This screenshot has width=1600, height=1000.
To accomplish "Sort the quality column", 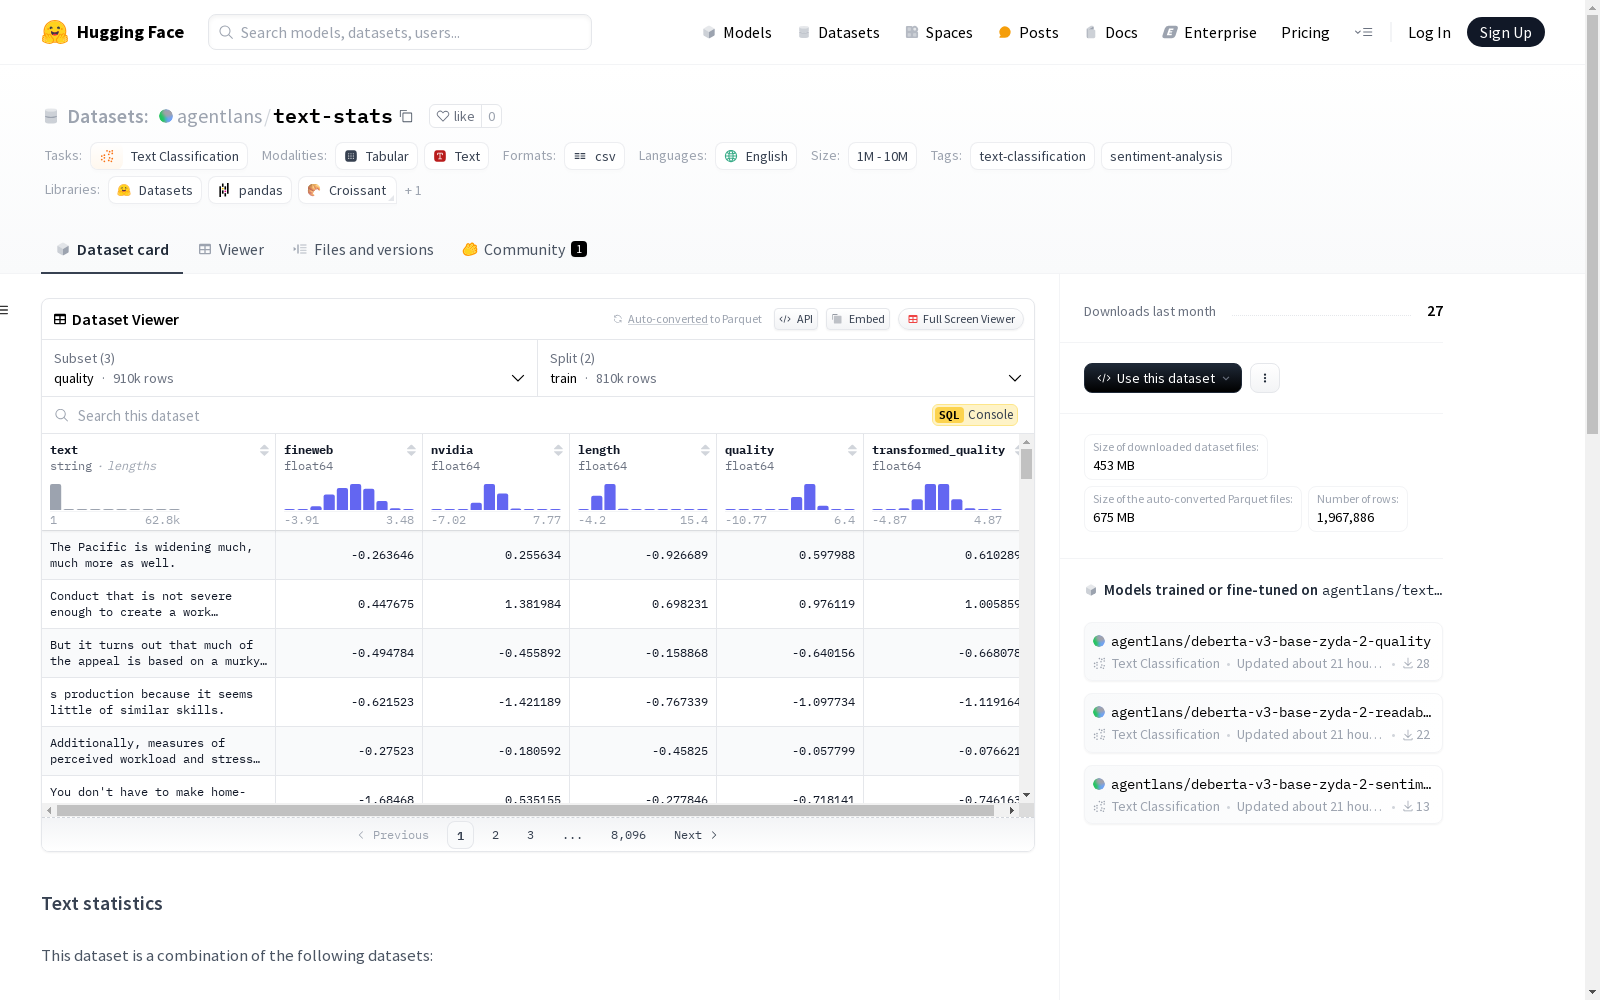I will [852, 450].
